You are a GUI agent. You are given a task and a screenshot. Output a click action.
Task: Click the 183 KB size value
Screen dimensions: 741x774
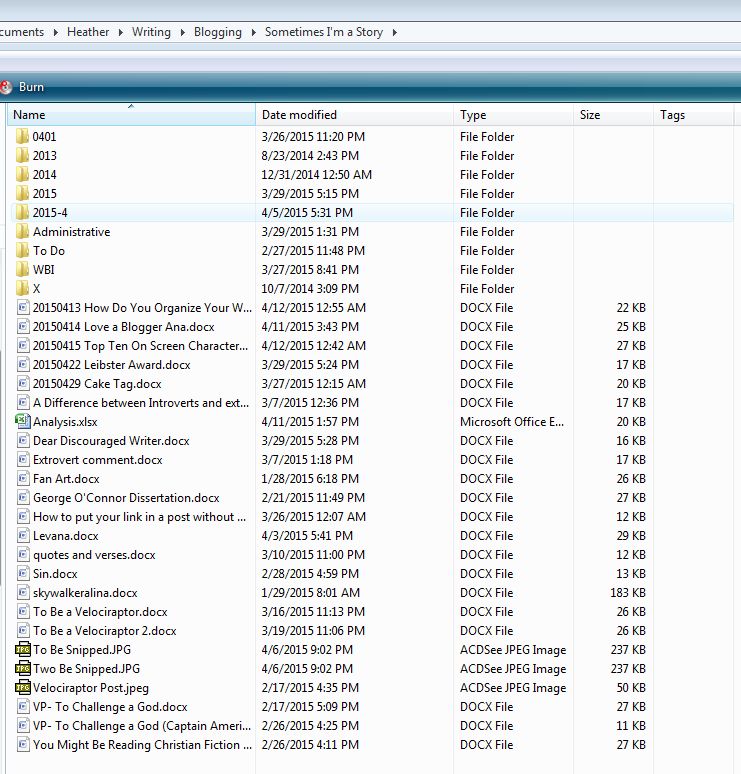coord(628,592)
